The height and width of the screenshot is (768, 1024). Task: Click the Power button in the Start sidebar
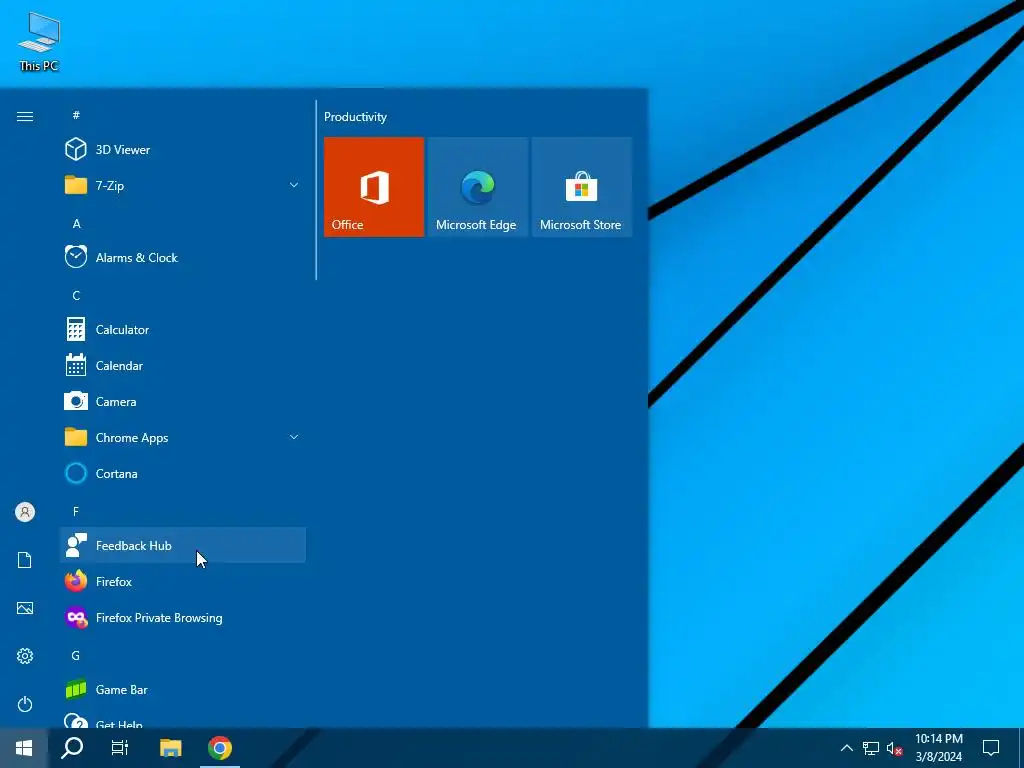click(x=25, y=704)
